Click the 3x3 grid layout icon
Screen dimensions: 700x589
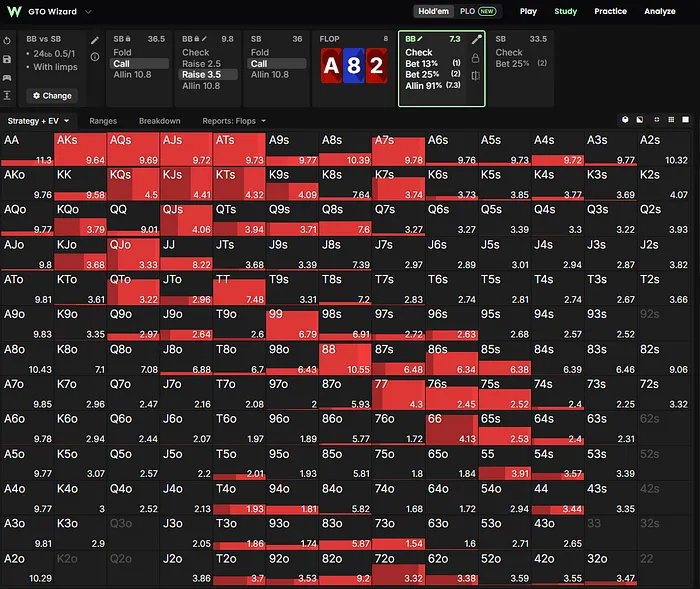tap(671, 120)
